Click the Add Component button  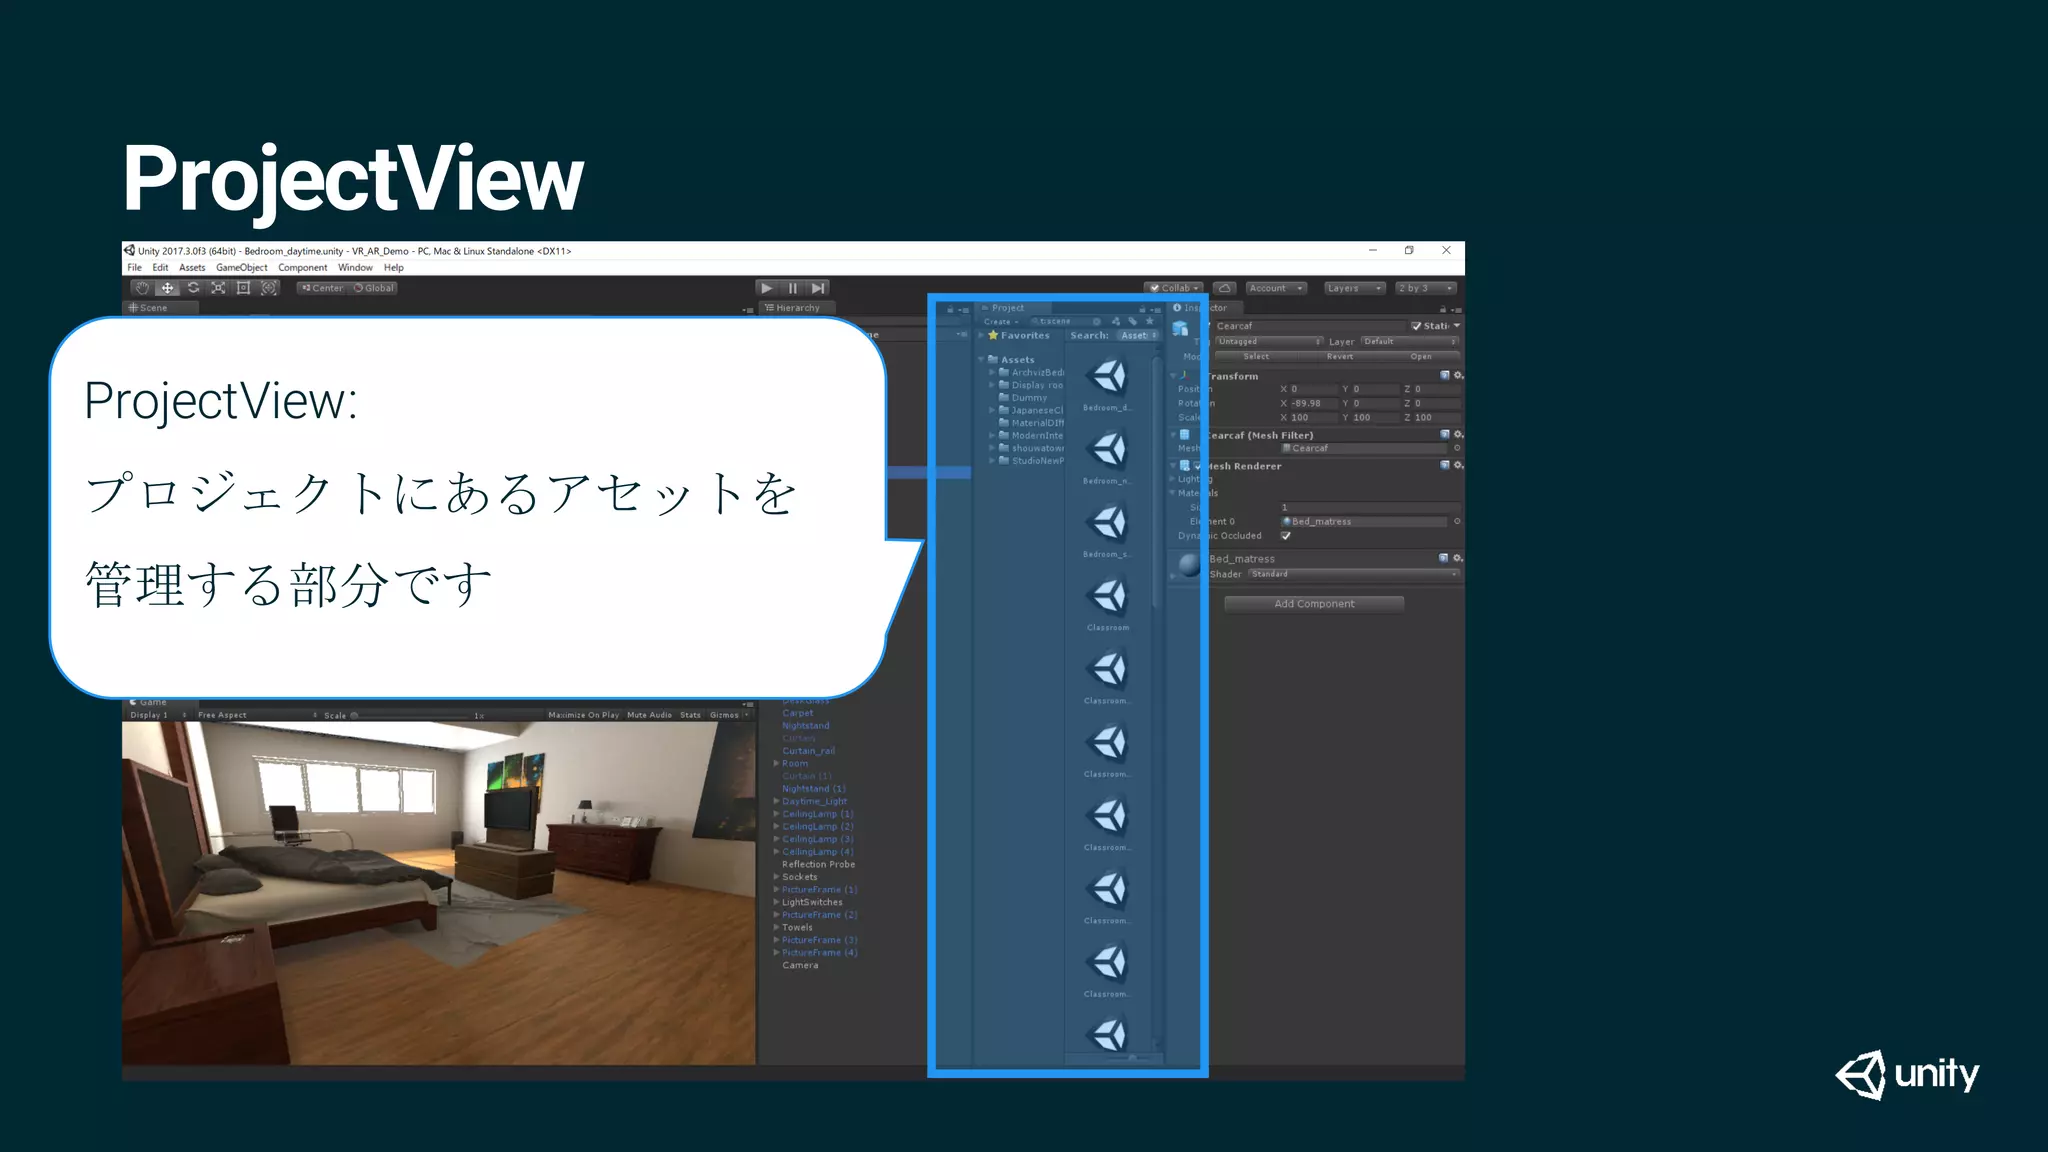click(1314, 604)
